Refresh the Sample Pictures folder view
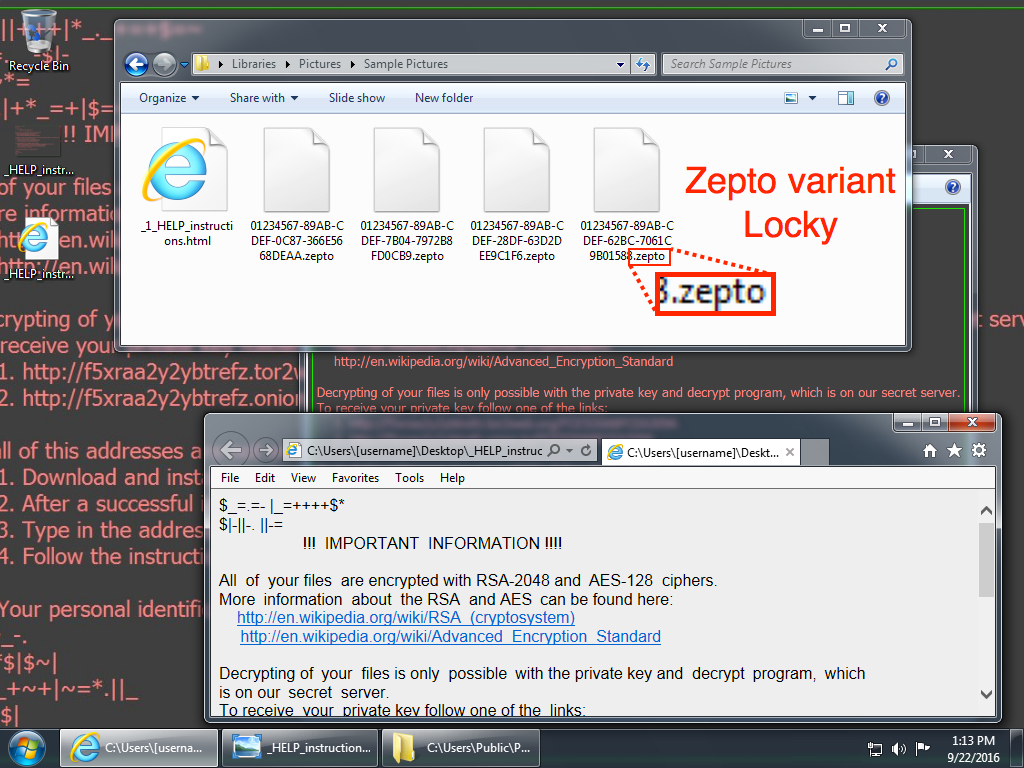Image resolution: width=1024 pixels, height=768 pixels. (x=643, y=64)
